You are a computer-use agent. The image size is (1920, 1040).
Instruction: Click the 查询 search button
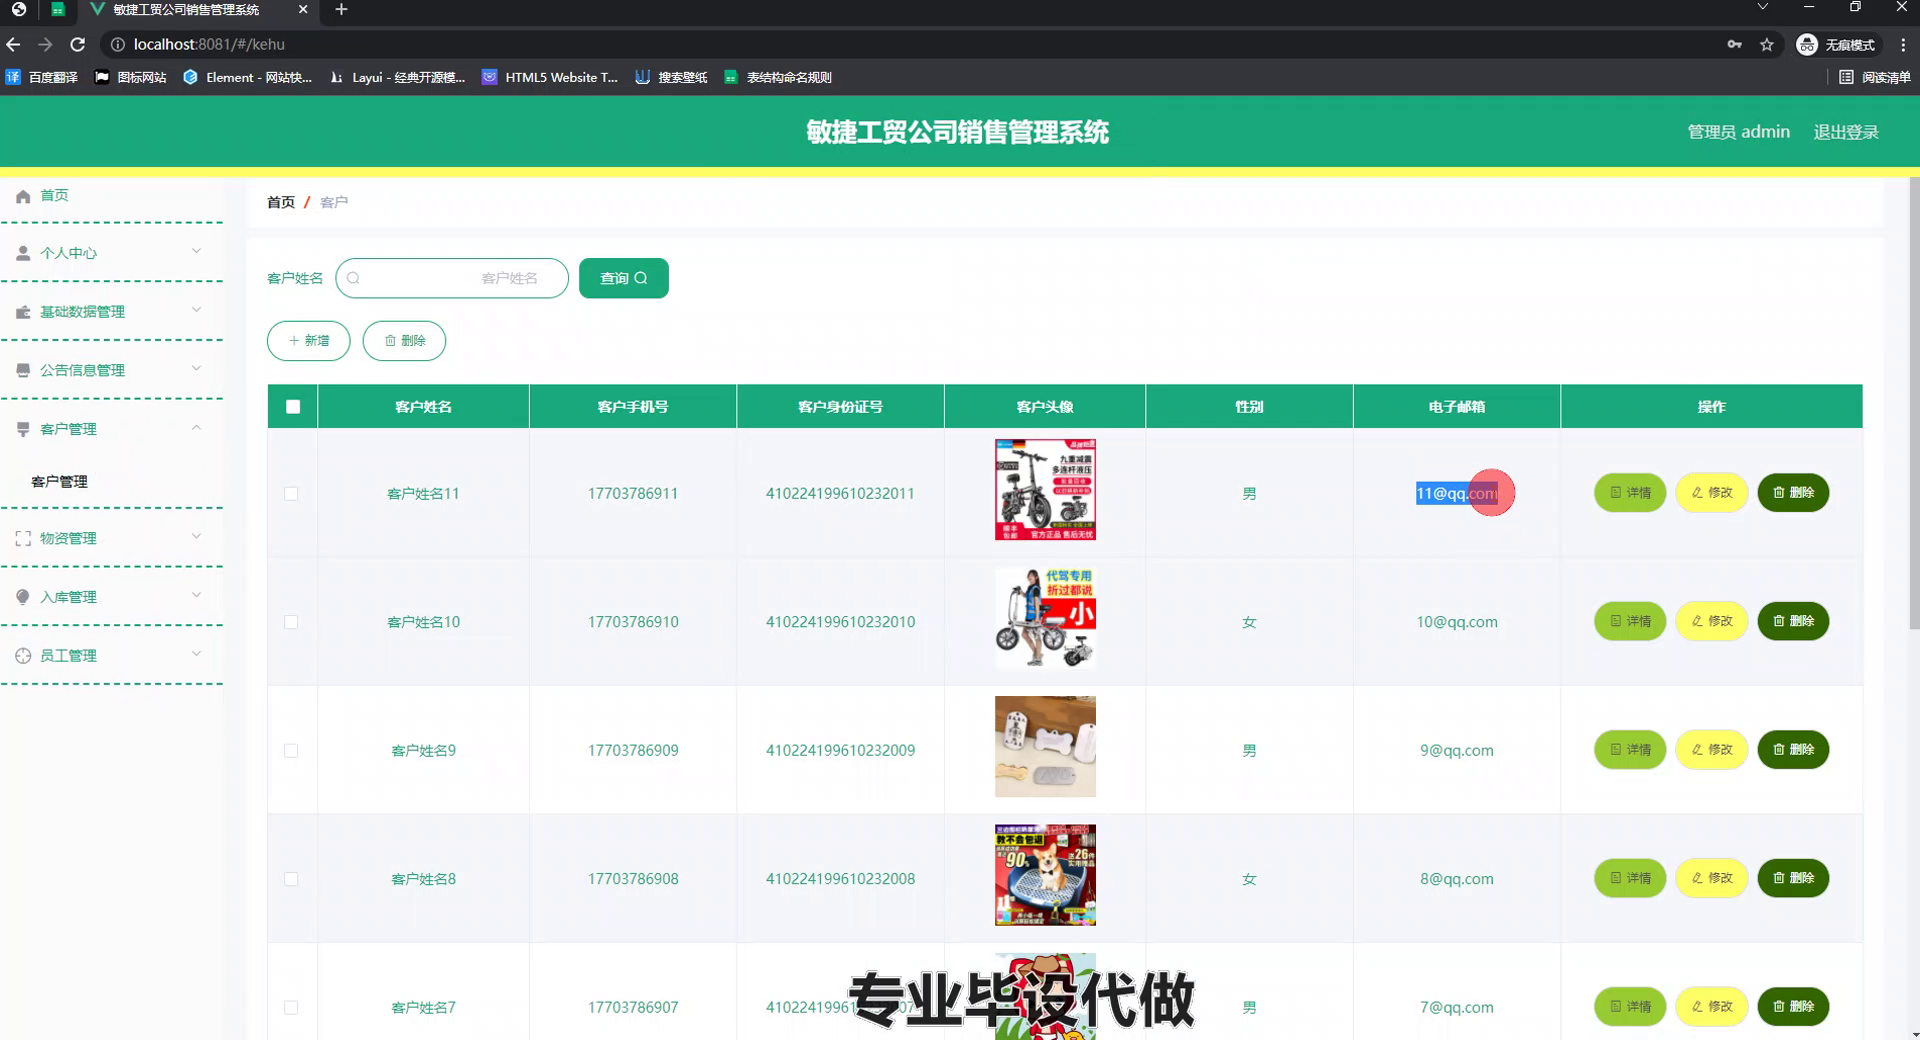[x=624, y=278]
